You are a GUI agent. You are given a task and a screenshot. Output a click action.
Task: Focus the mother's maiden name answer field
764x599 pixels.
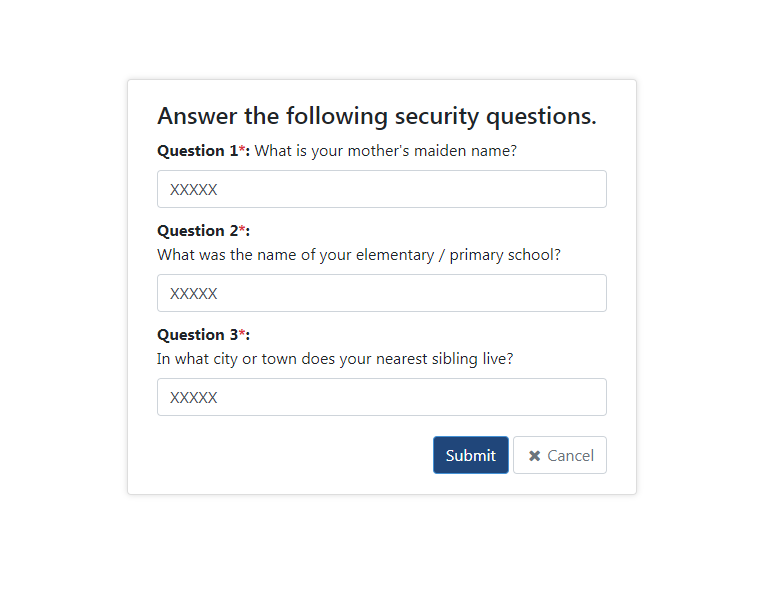382,189
